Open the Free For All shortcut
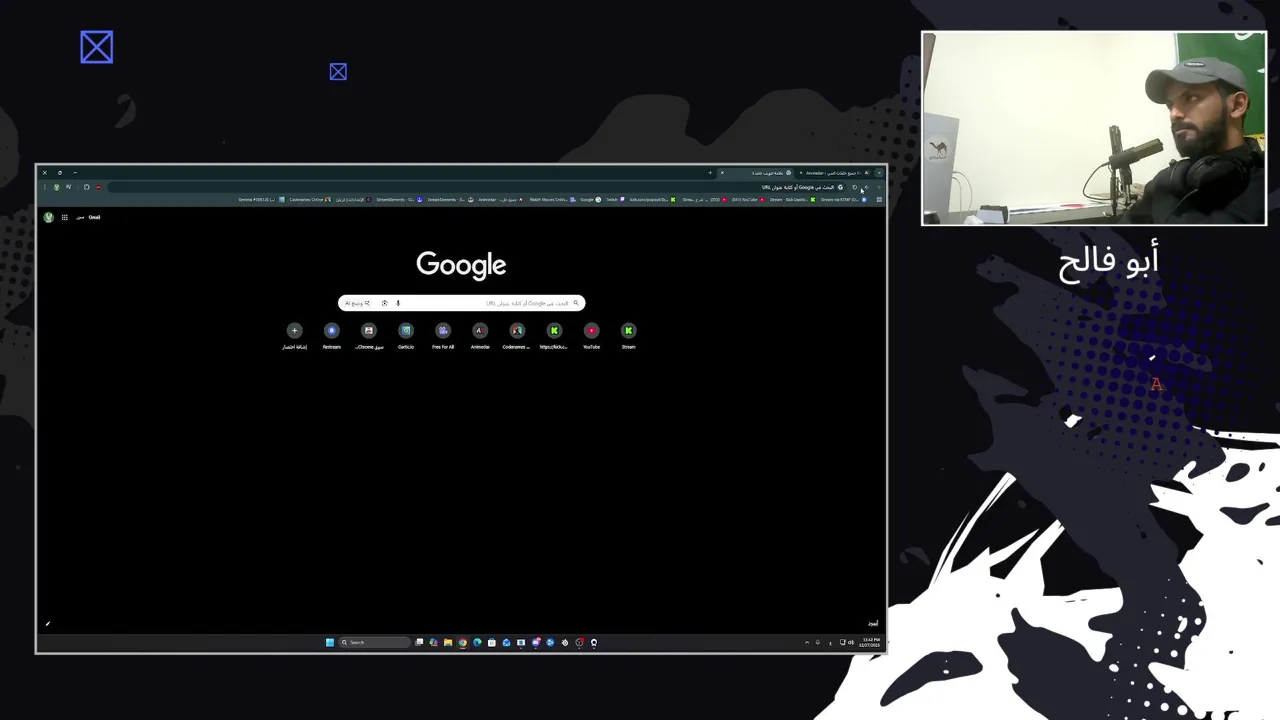1280x720 pixels. point(443,334)
